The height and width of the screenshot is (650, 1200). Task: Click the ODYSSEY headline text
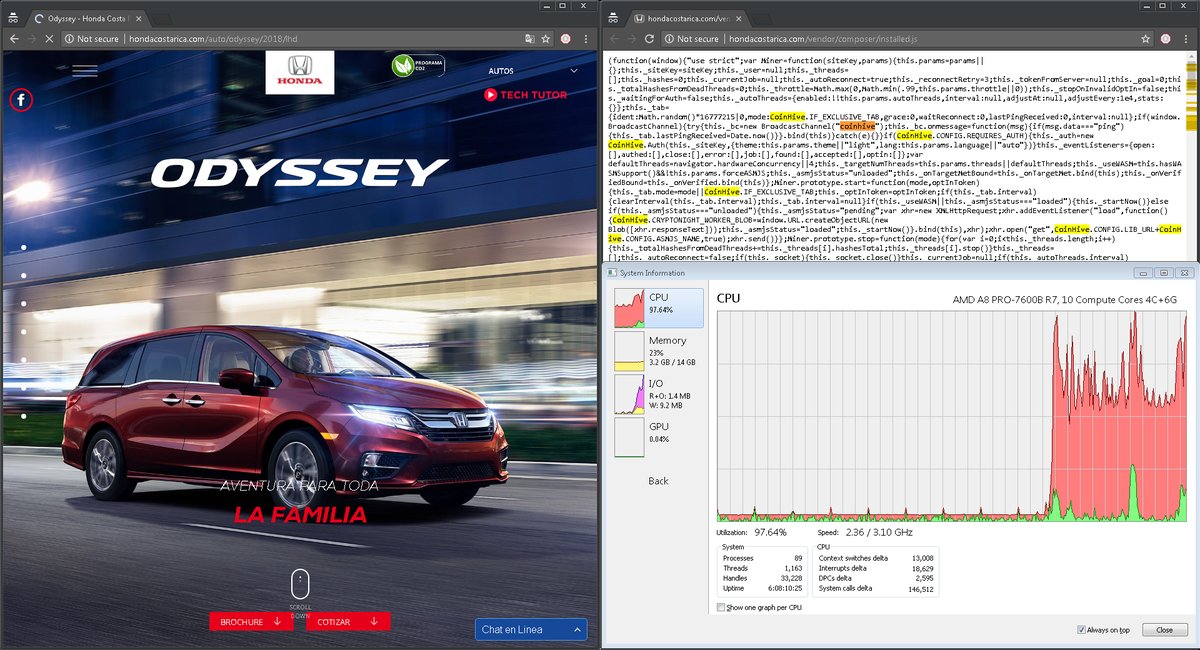click(x=300, y=173)
